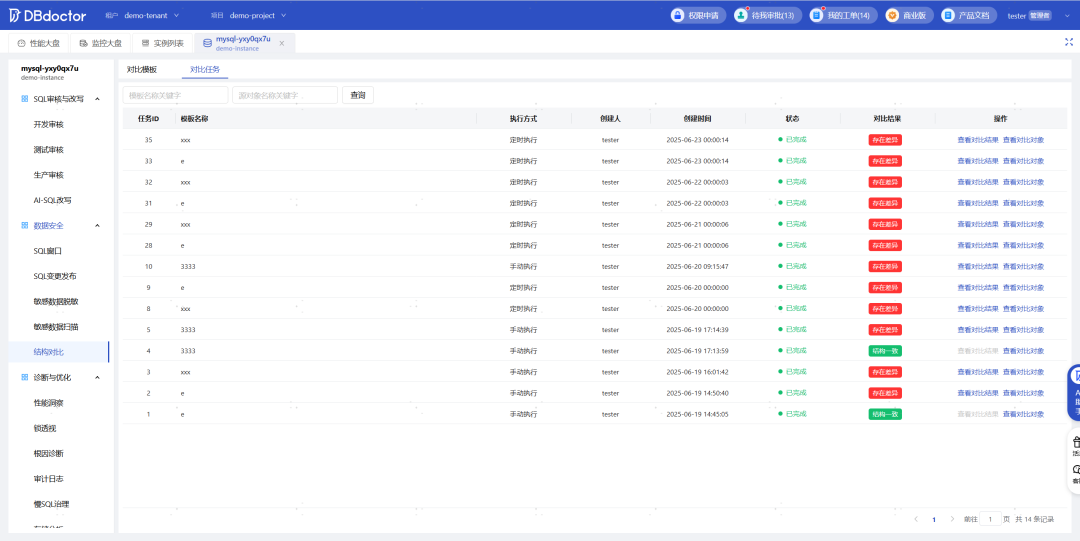
Task: Click 查看对比对象 for task 4
Action: (1023, 351)
